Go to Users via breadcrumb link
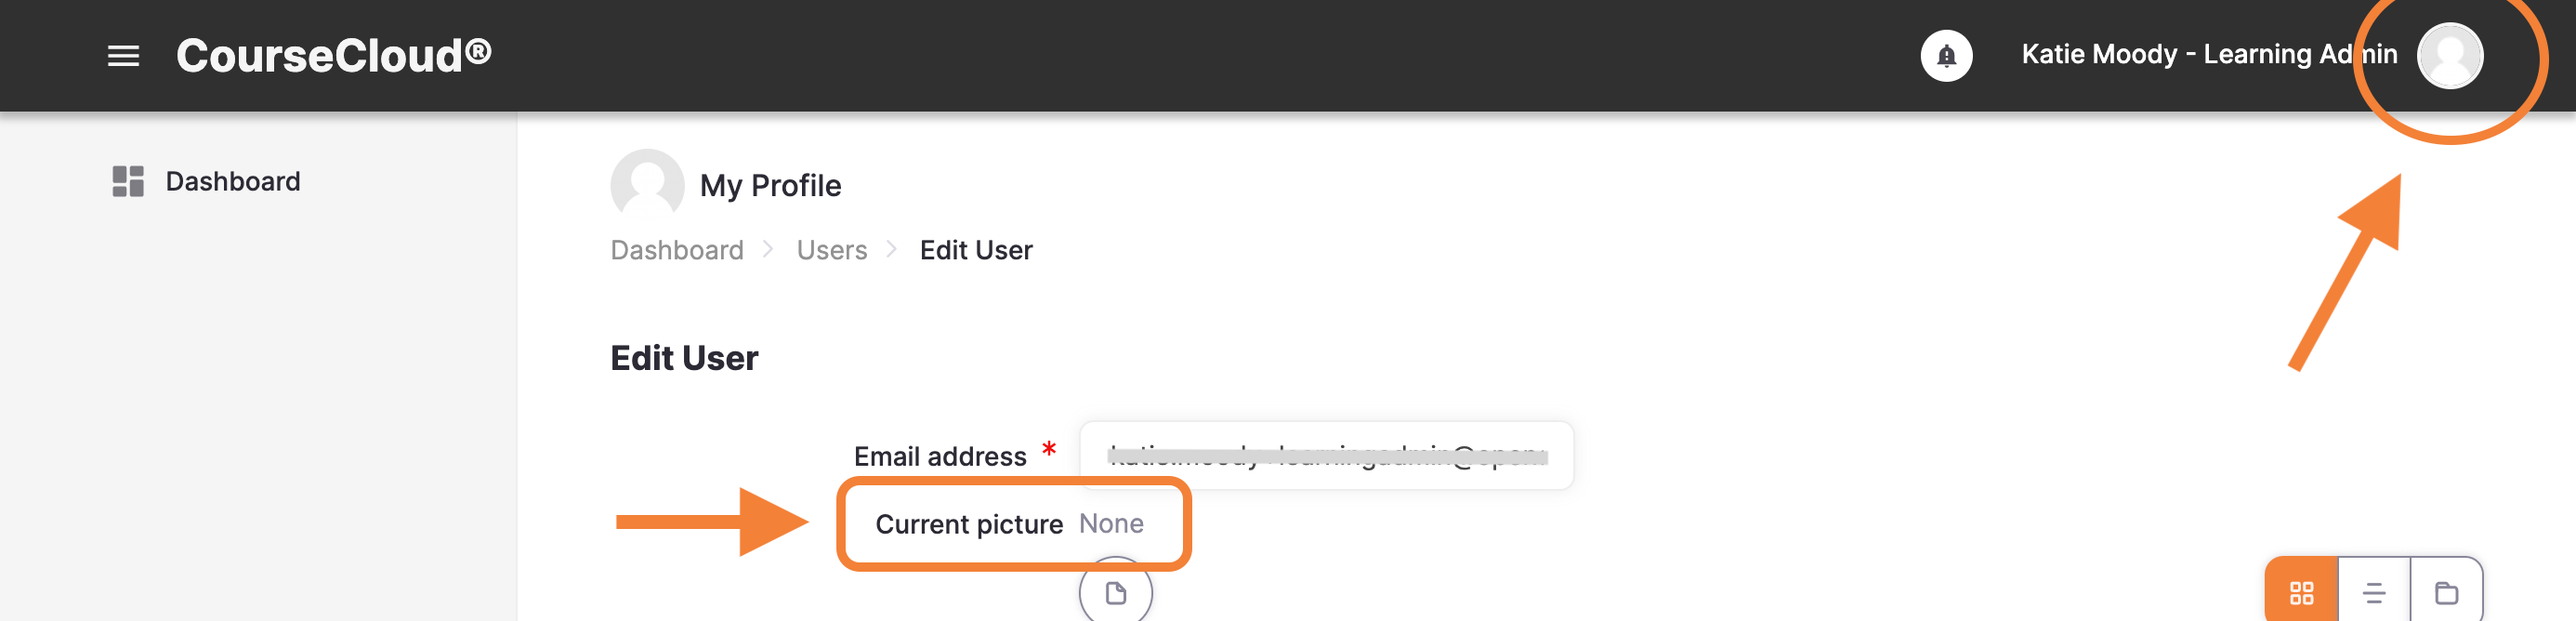 [x=831, y=250]
